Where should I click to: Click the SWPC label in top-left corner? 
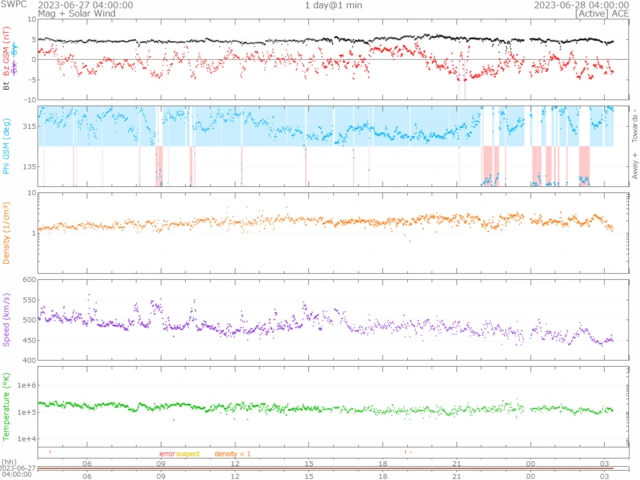pyautogui.click(x=13, y=5)
